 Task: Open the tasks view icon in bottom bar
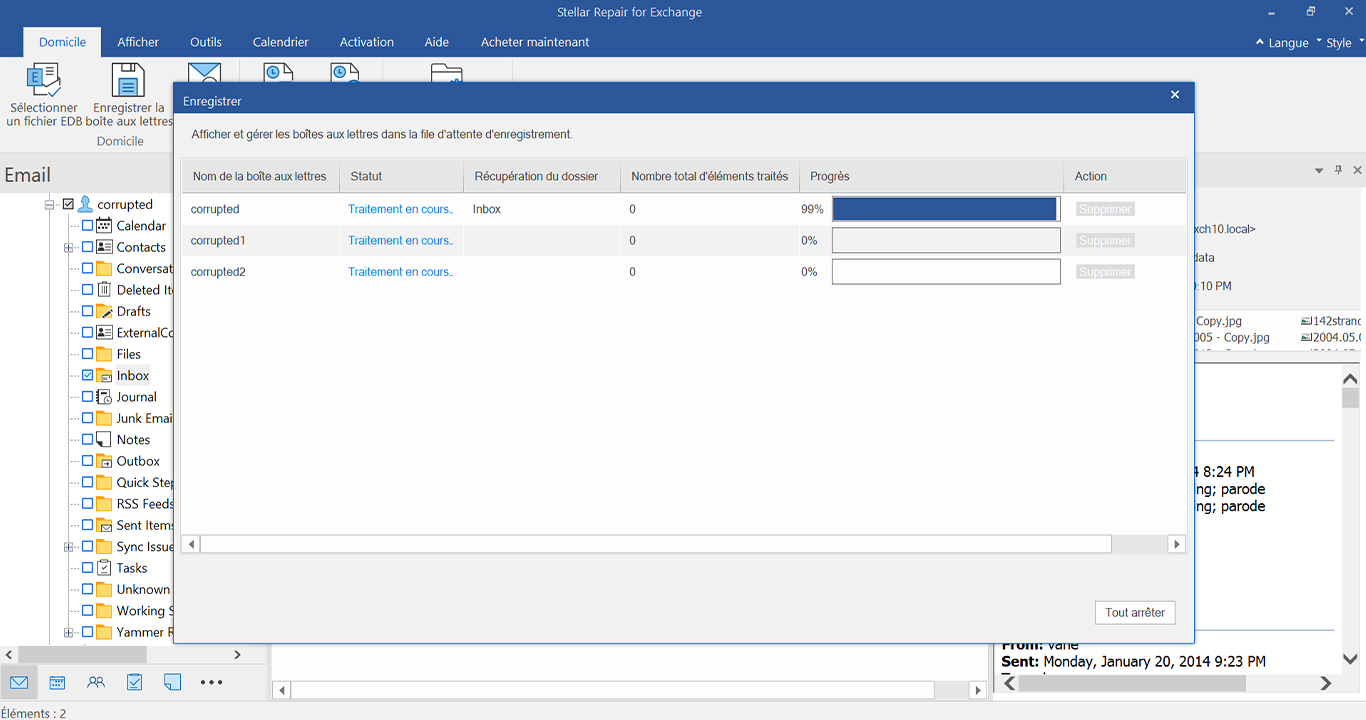[x=134, y=682]
